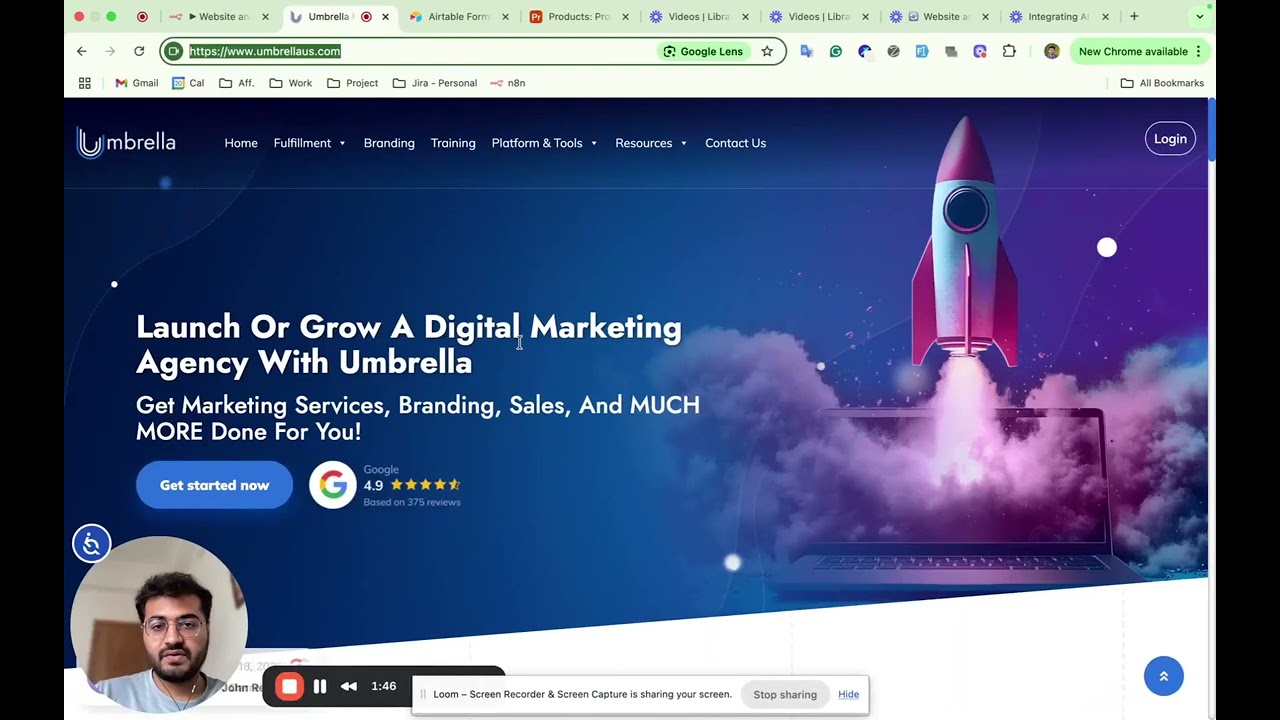Click the Hide link in sharing bar
This screenshot has height=720, width=1280.
tap(848, 695)
